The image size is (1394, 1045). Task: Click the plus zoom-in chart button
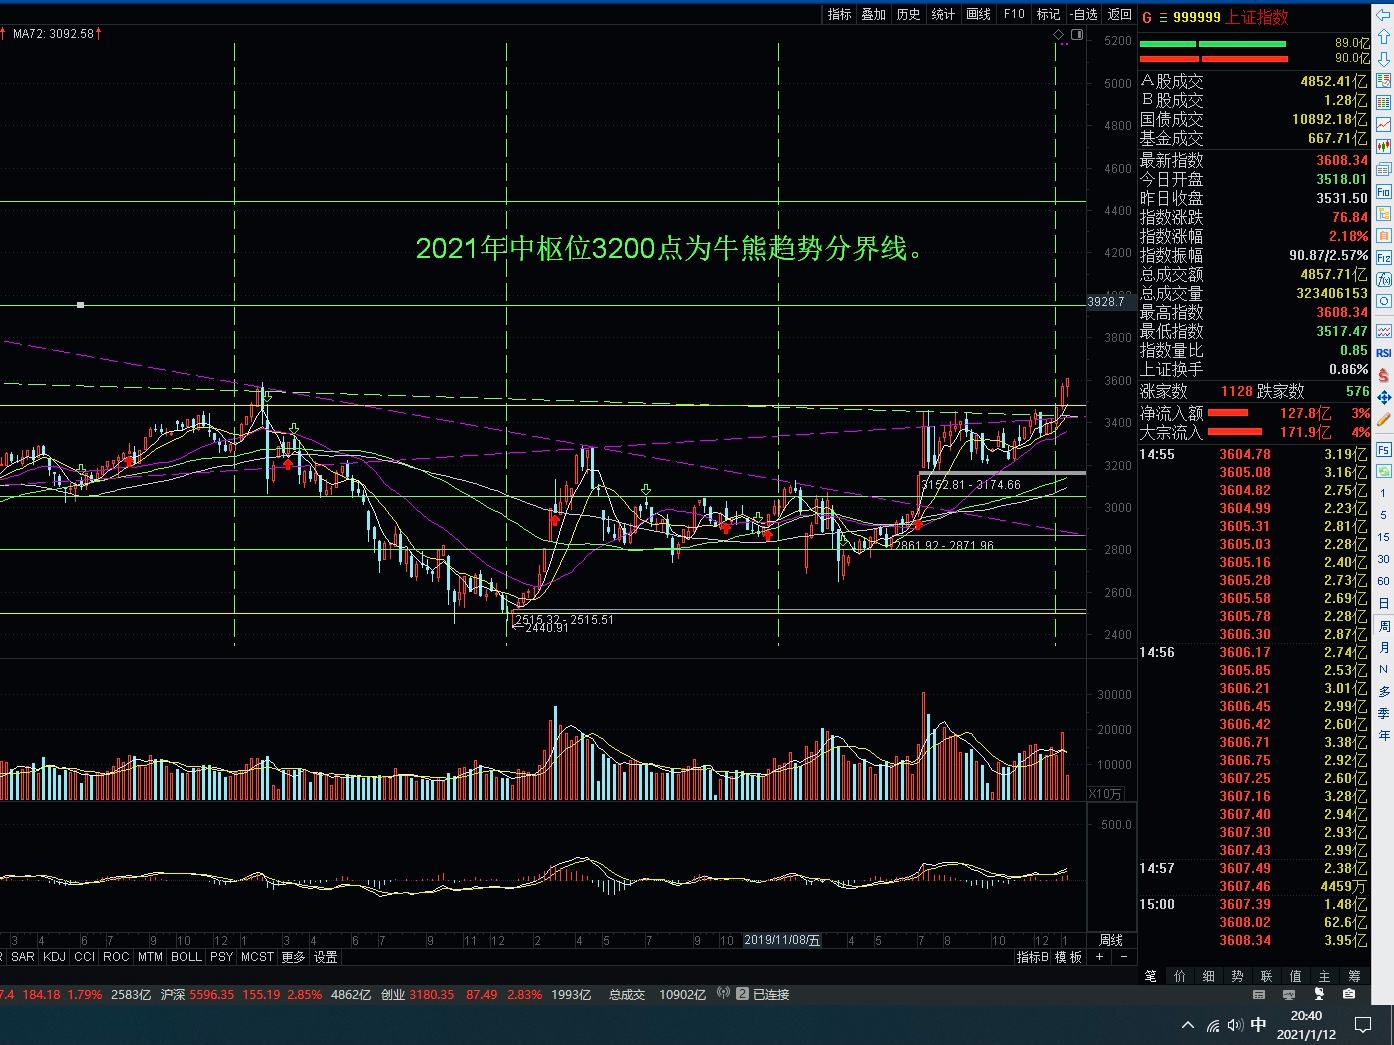click(x=1099, y=957)
